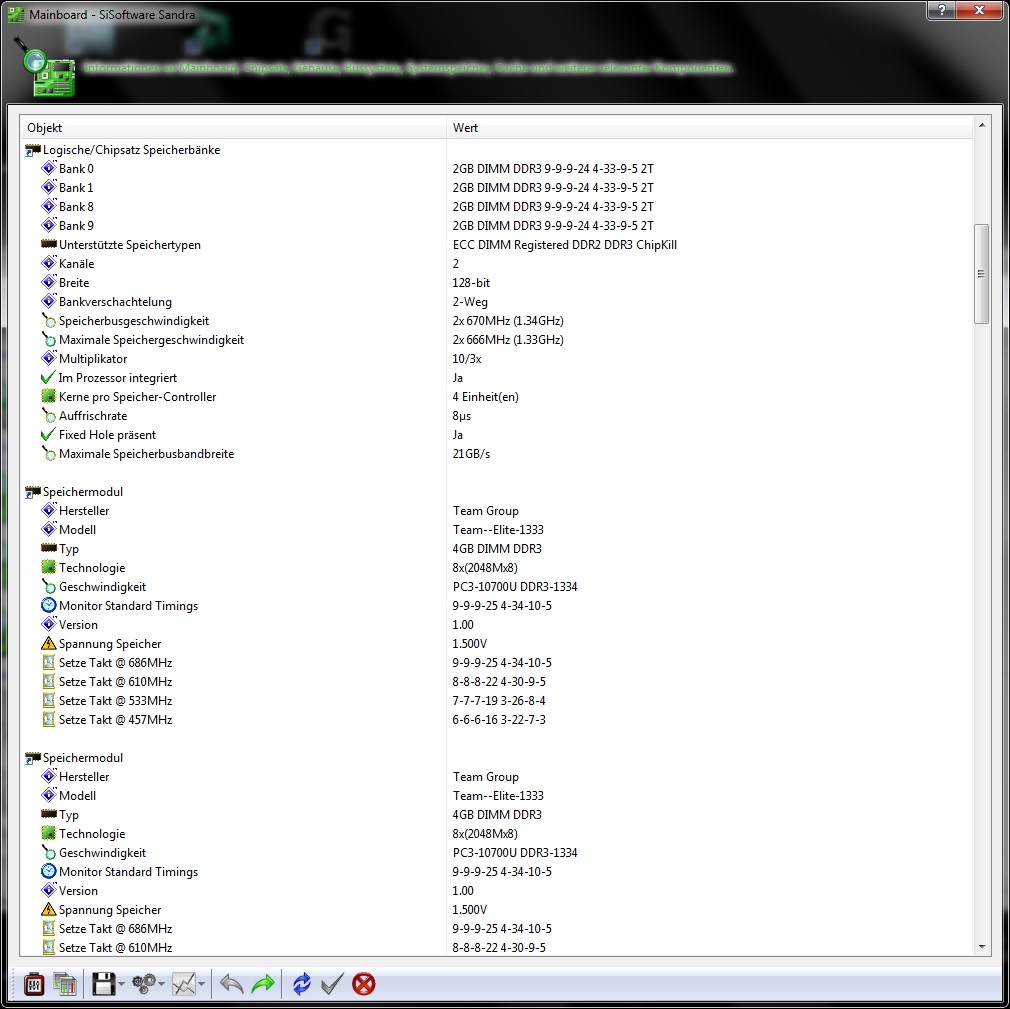Image resolution: width=1010 pixels, height=1009 pixels.
Task: Click the icon beside Setze Takt @ 457MHz
Action: [x=48, y=719]
